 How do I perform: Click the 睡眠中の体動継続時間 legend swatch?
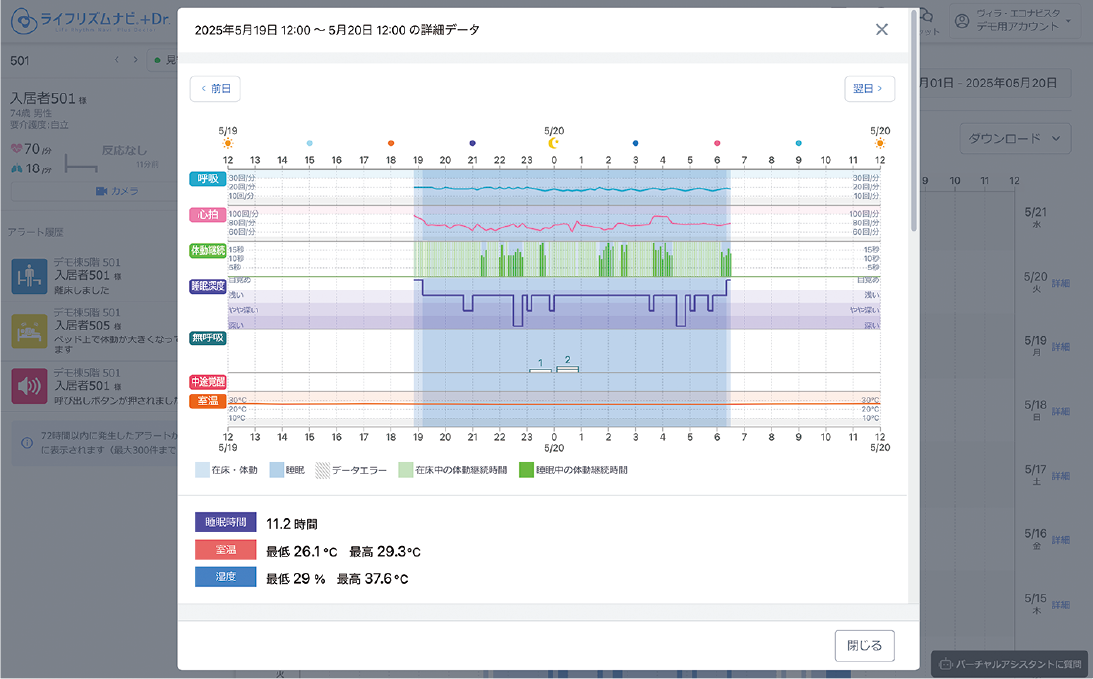[526, 470]
